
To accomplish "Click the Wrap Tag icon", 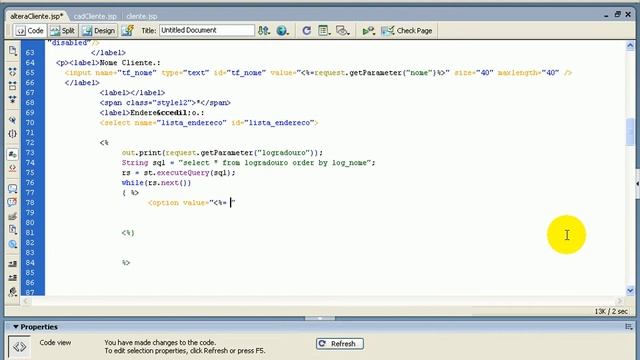I will (13, 216).
